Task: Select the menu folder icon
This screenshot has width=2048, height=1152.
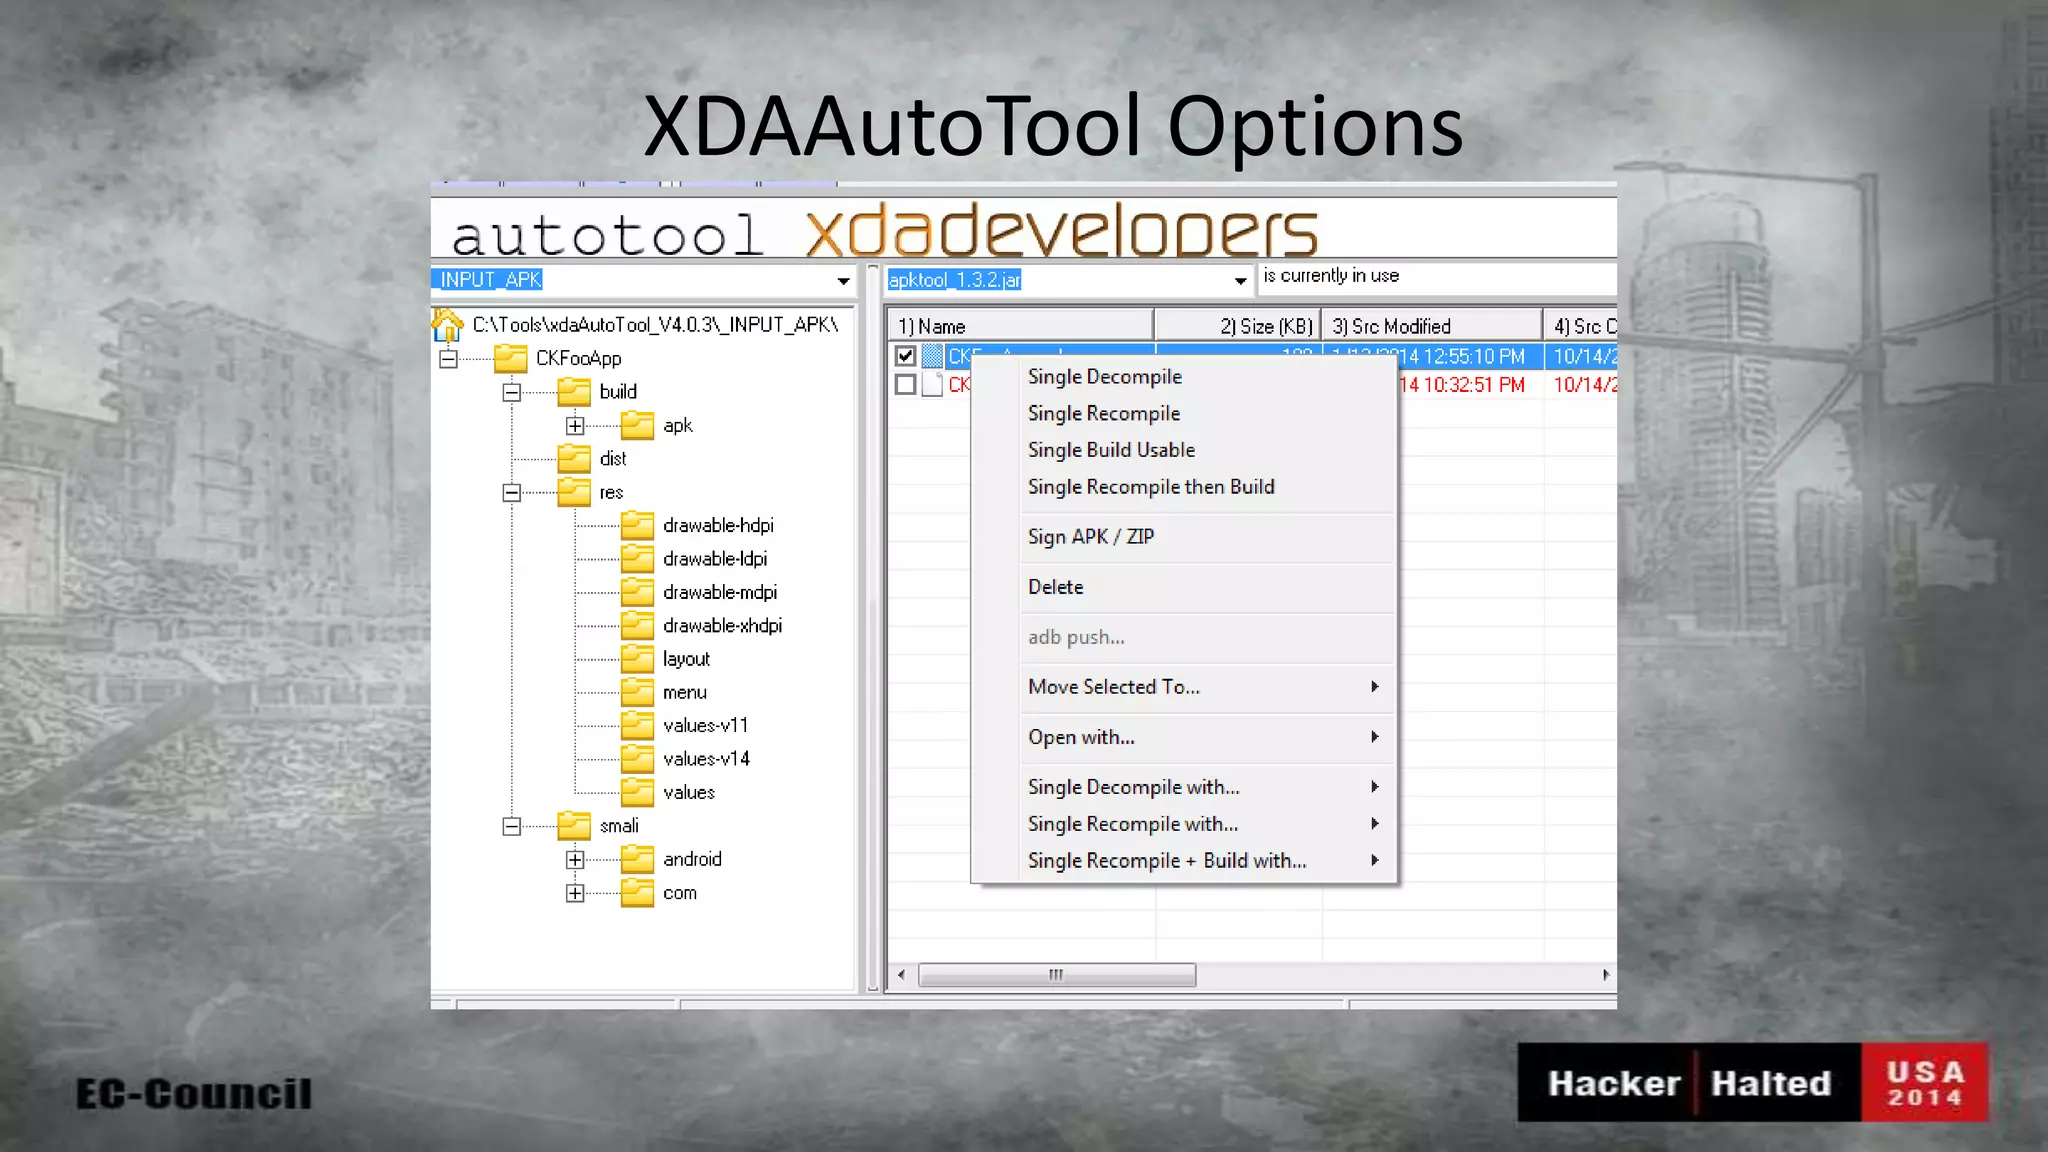Action: 637,692
